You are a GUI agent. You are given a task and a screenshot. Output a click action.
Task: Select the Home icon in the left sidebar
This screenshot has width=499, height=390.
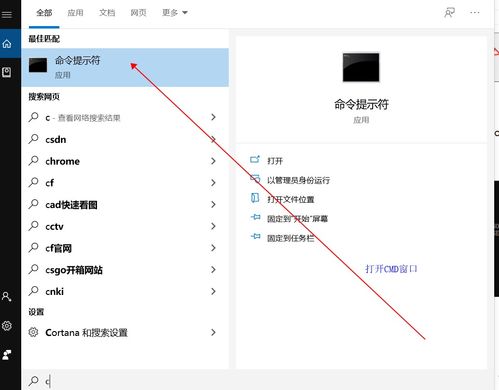point(7,44)
